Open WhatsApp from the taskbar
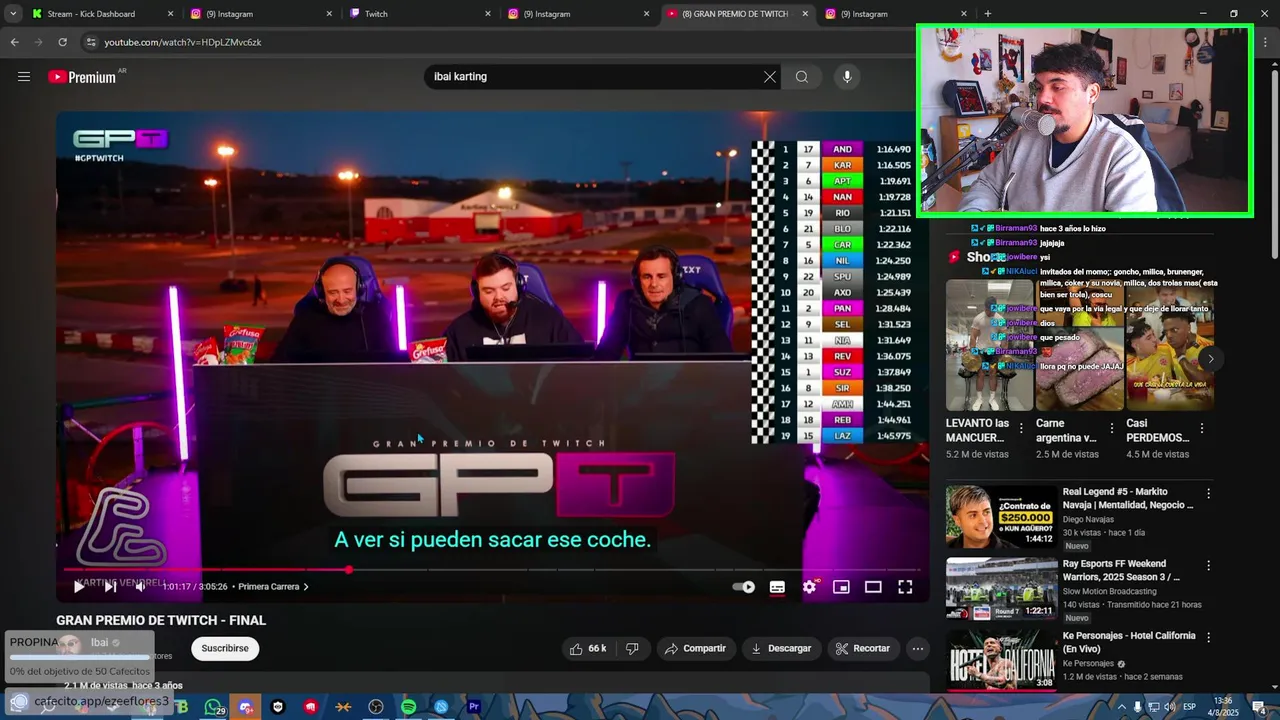This screenshot has width=1280, height=720. 213,707
